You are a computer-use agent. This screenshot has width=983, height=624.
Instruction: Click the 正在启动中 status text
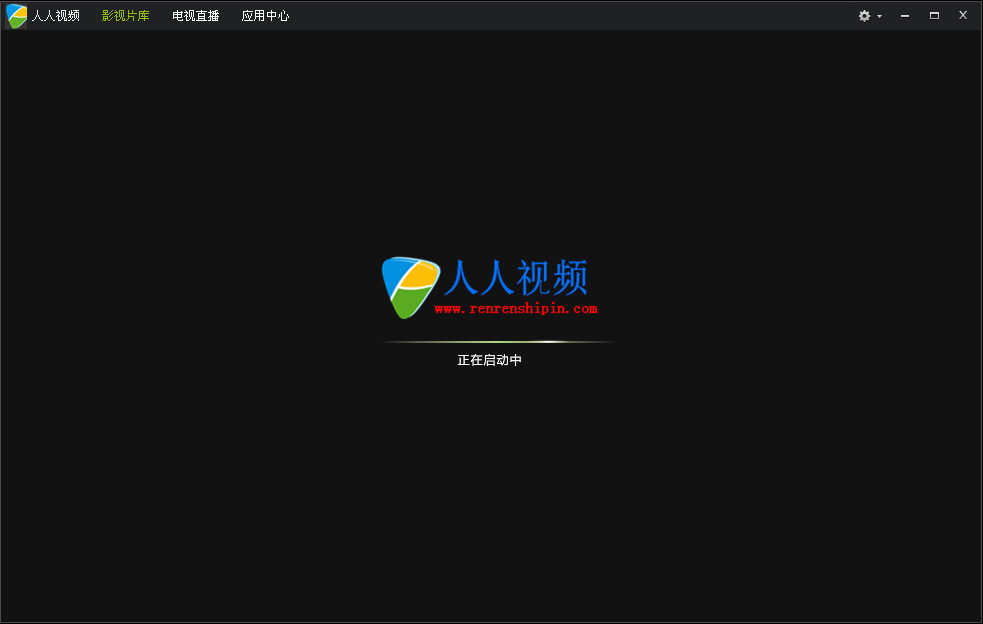pos(489,360)
